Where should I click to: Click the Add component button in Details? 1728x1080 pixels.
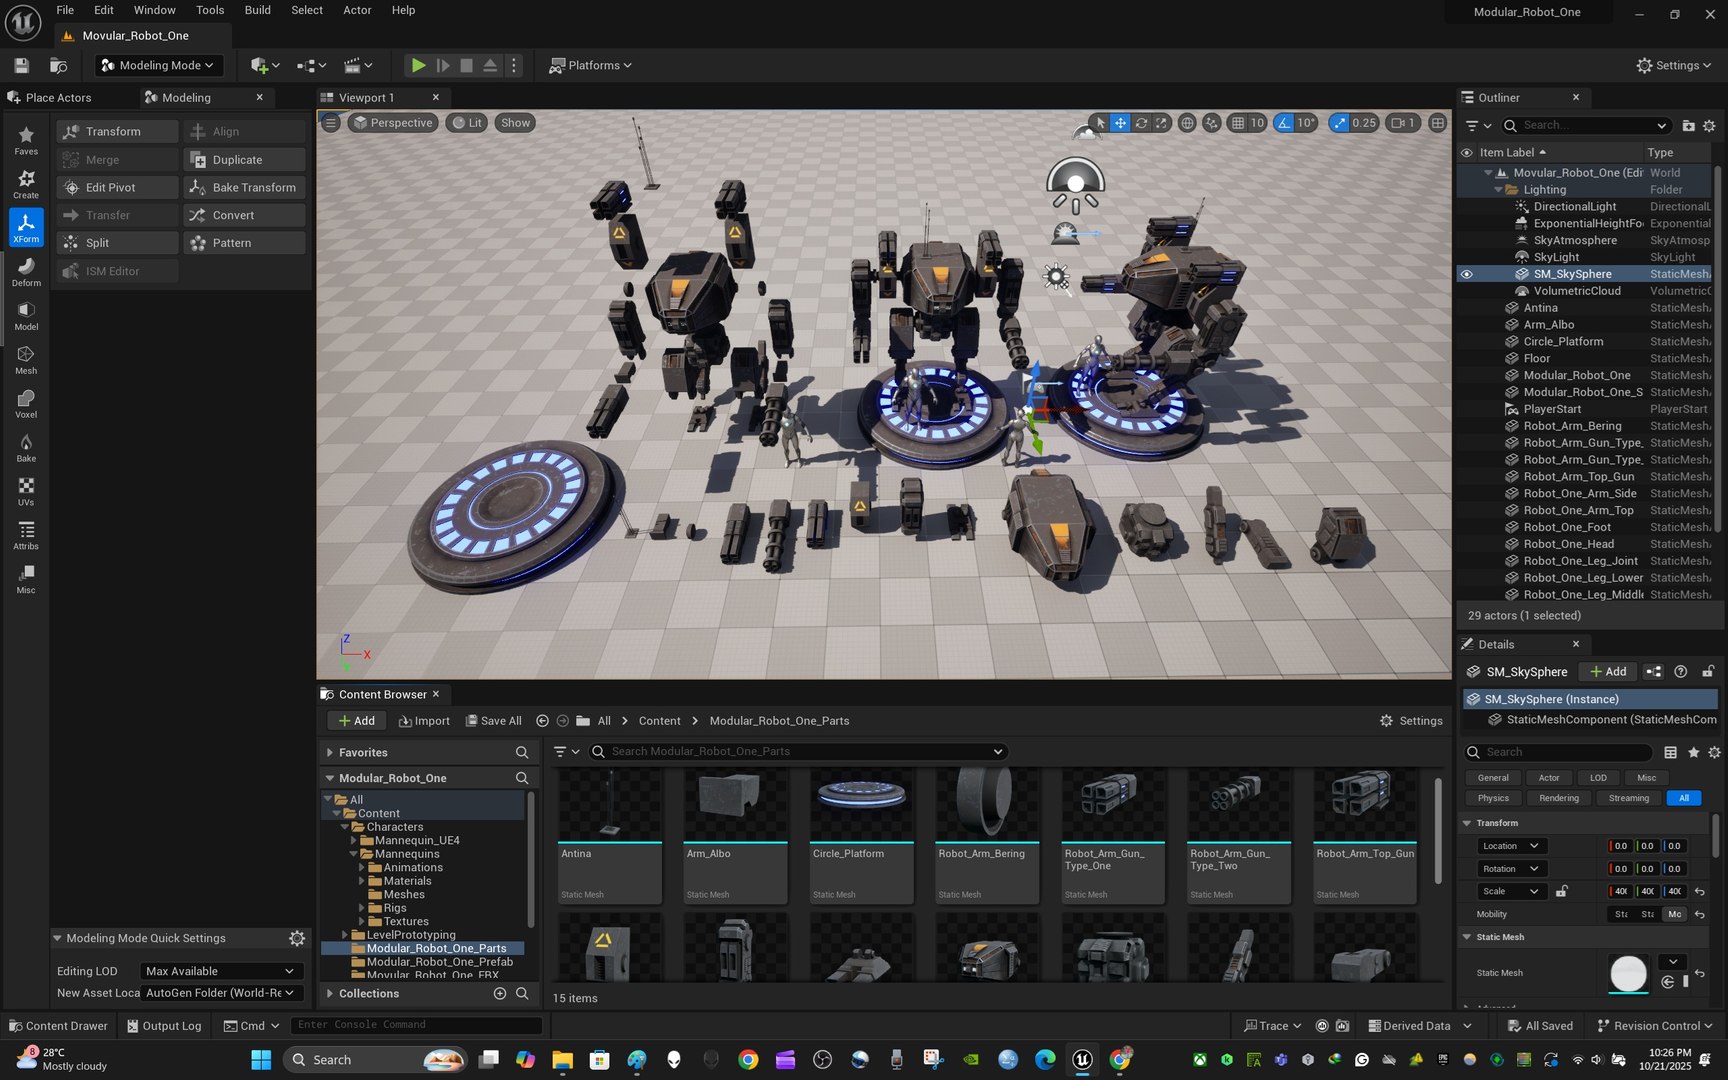pos(1608,672)
